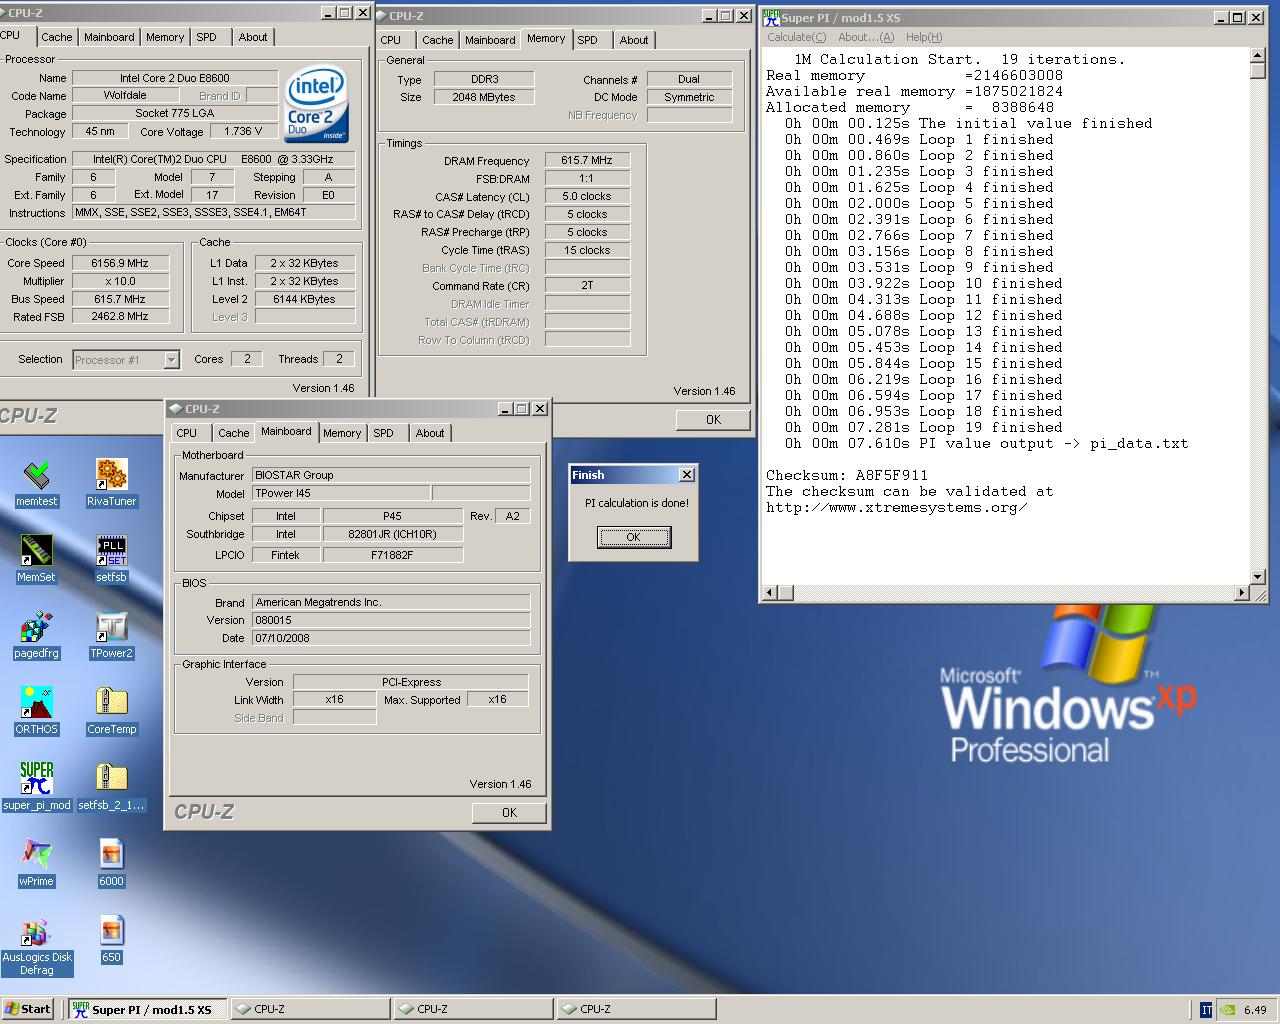Viewport: 1280px width, 1024px height.
Task: Activate the third CPU-Z taskbar button
Action: 636,1009
